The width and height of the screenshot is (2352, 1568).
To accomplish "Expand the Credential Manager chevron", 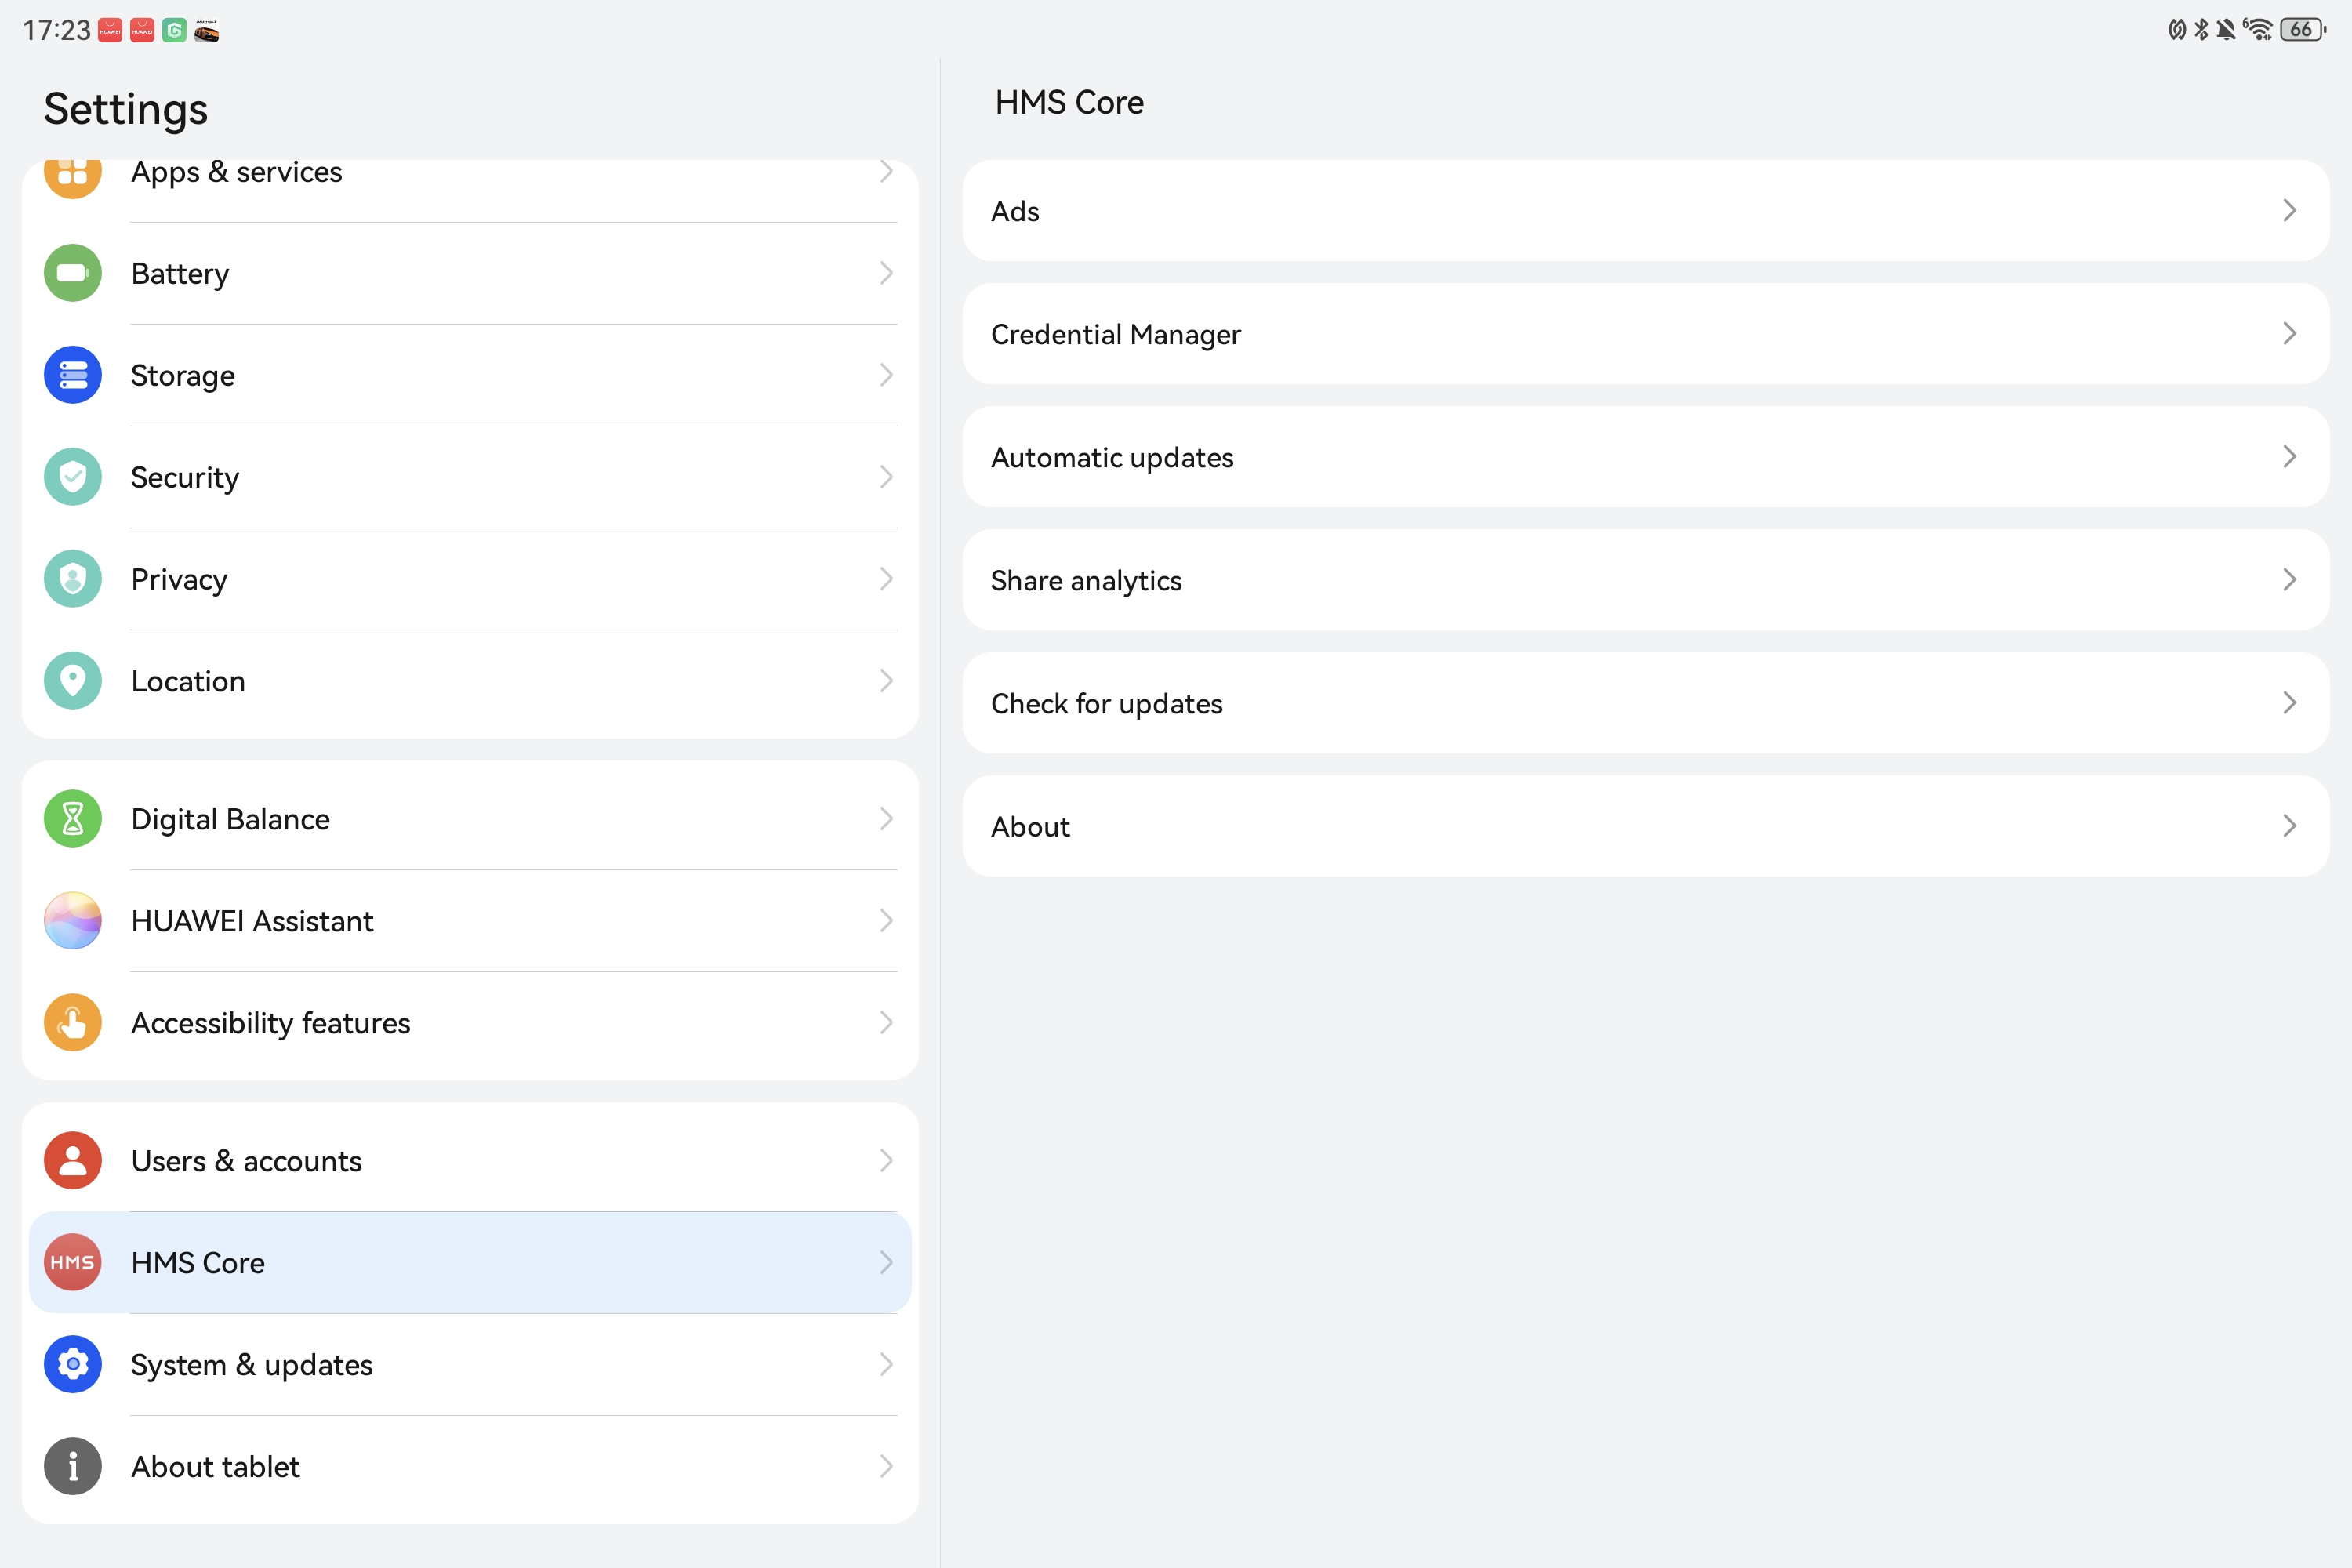I will (2289, 334).
